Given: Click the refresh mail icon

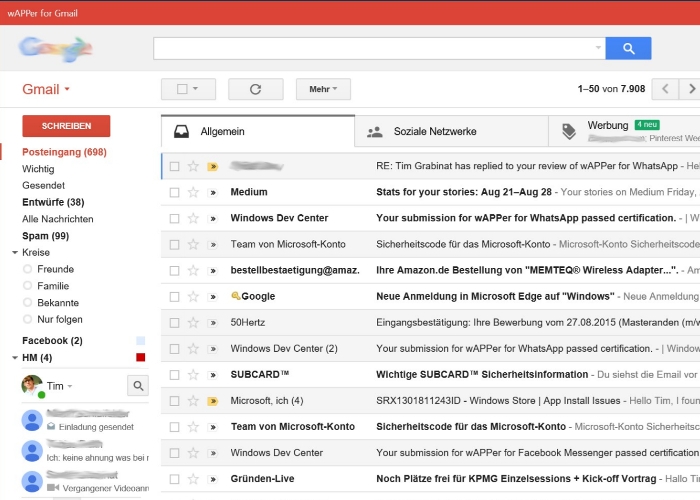Looking at the screenshot, I should 255,89.
